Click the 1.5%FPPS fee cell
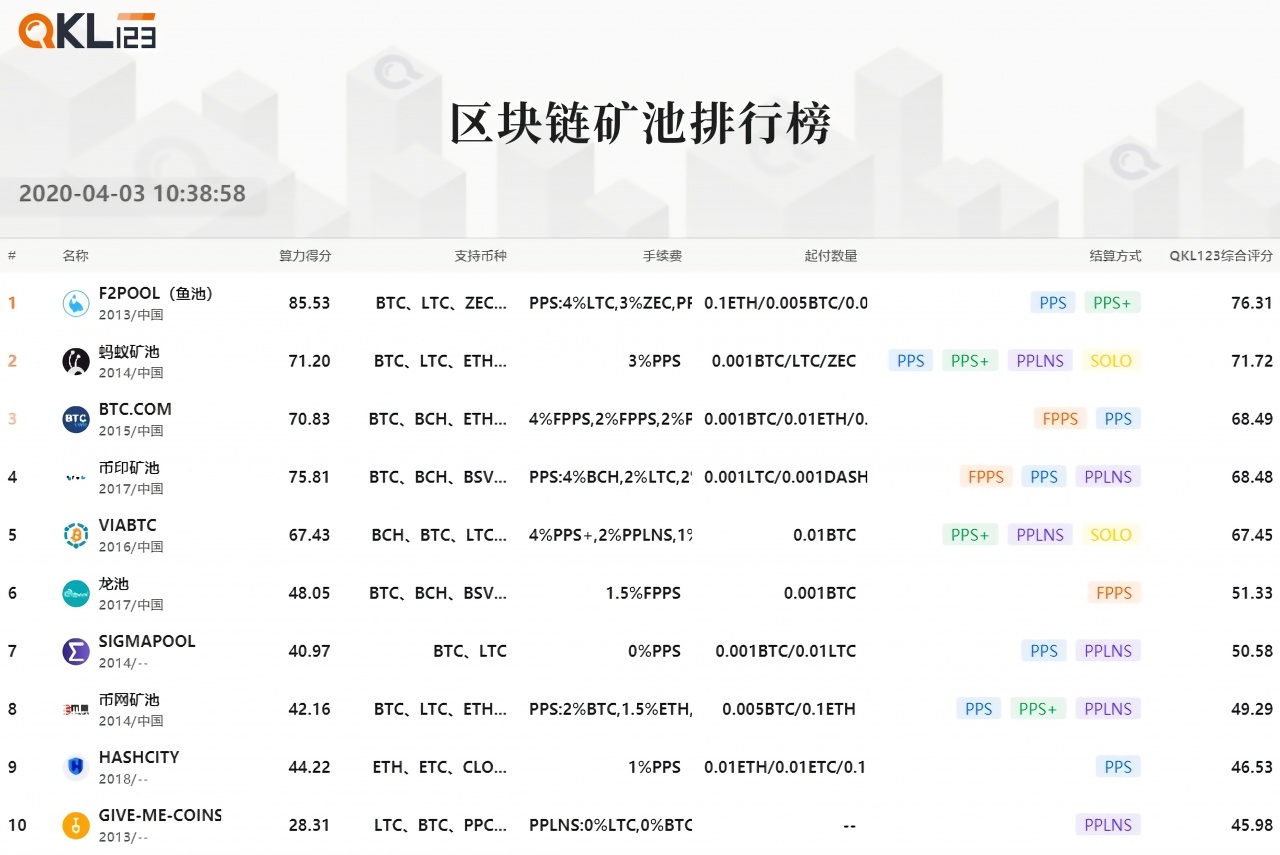 (643, 593)
